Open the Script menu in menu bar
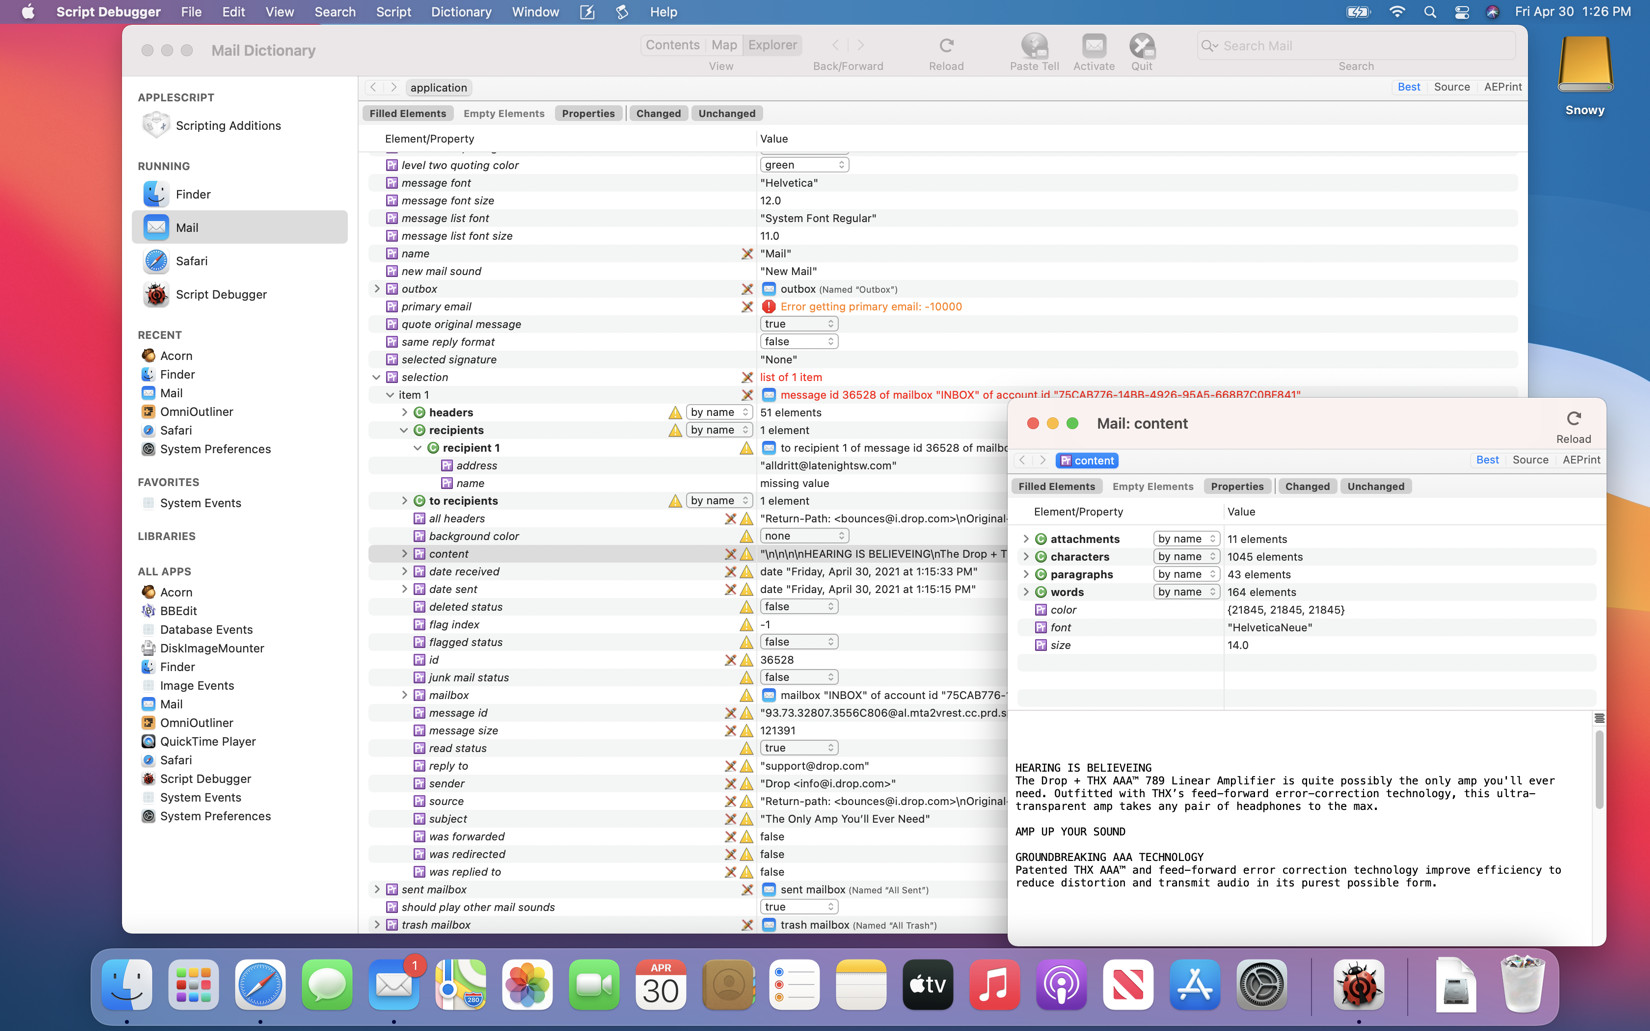Viewport: 1650px width, 1031px height. tap(393, 12)
